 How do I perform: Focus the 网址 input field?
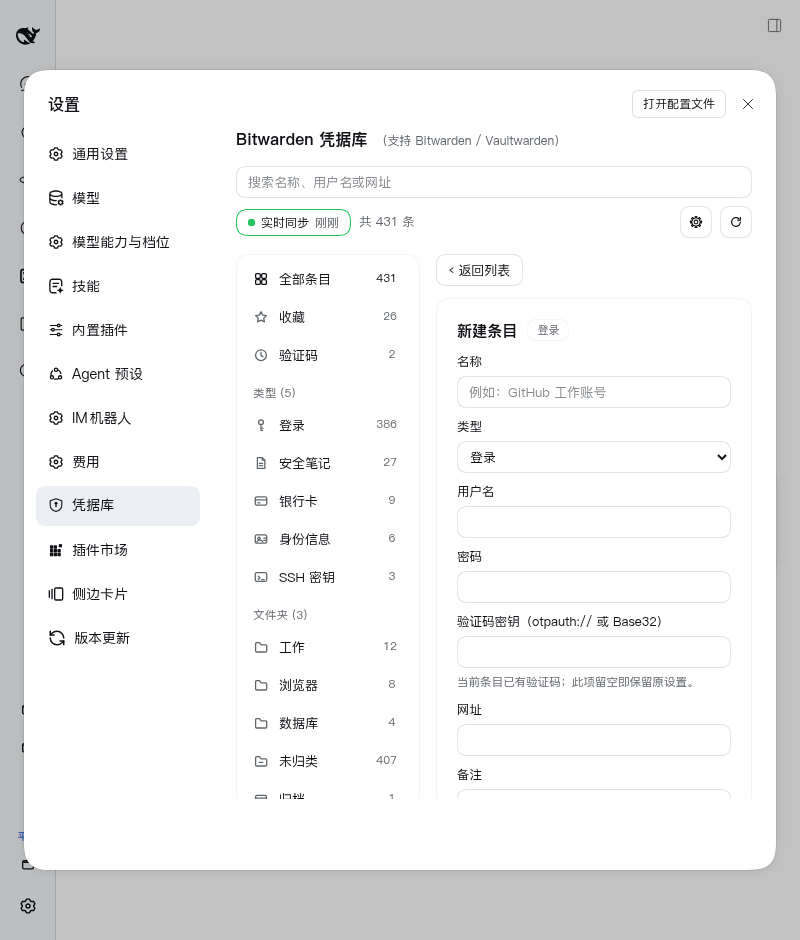(x=594, y=740)
